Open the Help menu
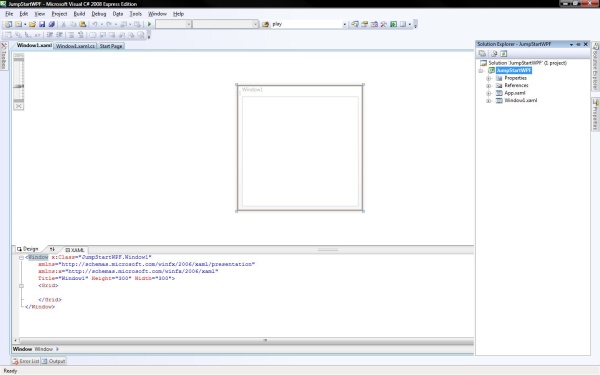Screen dimensions: 600x375 pyautogui.click(x=178, y=14)
